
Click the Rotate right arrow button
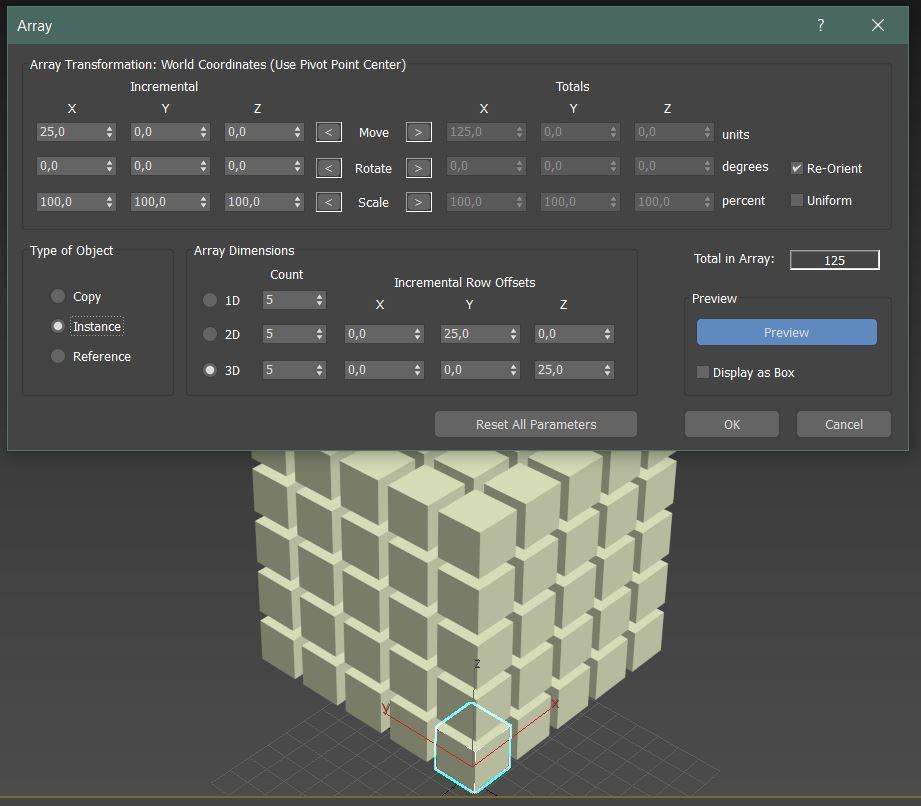419,168
